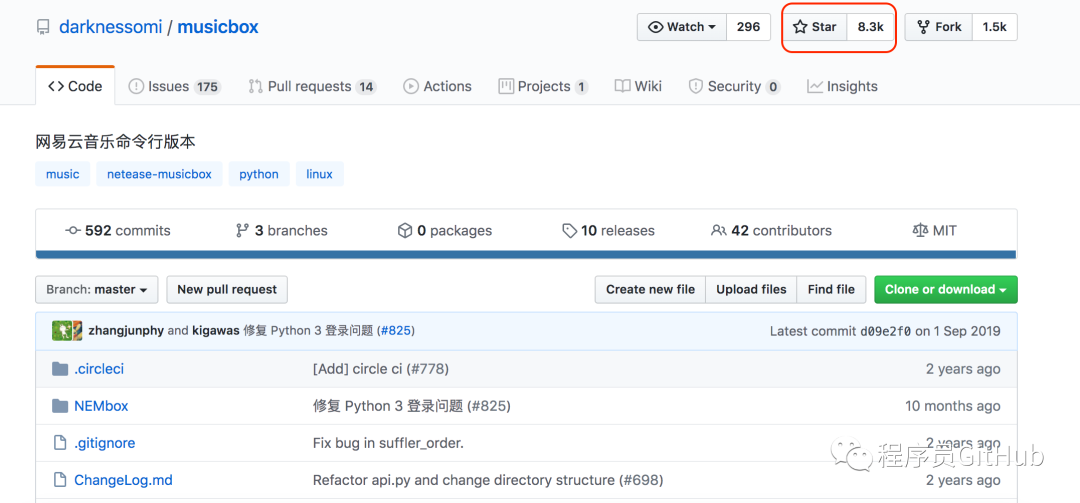
Task: Click the .gitignore file icon
Action: coord(60,442)
